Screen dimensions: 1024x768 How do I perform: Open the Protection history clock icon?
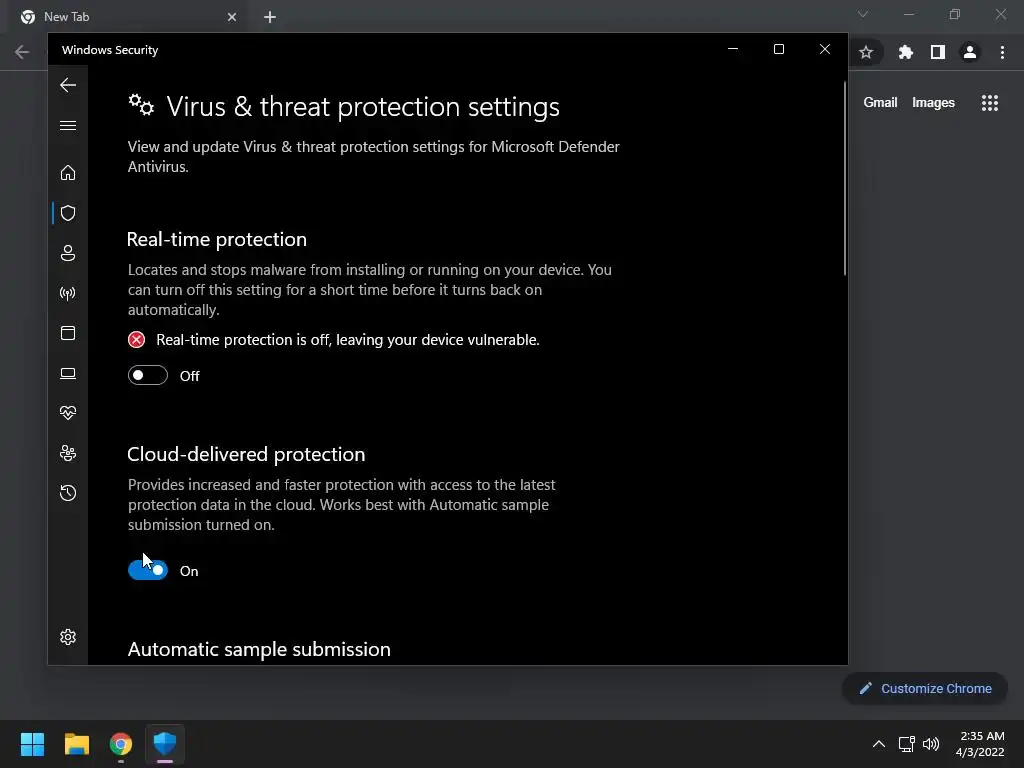pos(68,493)
